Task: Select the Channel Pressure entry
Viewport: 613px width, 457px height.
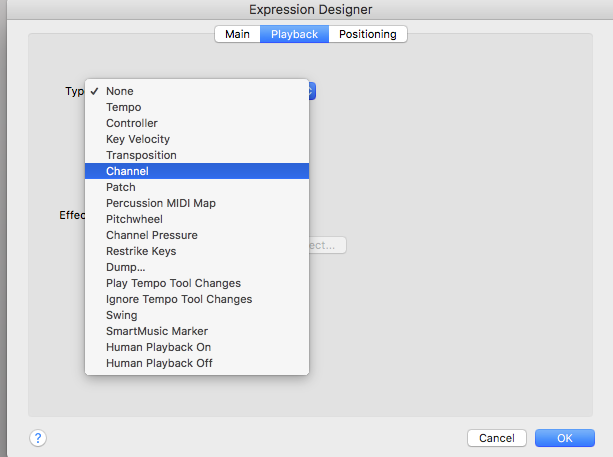Action: (152, 235)
